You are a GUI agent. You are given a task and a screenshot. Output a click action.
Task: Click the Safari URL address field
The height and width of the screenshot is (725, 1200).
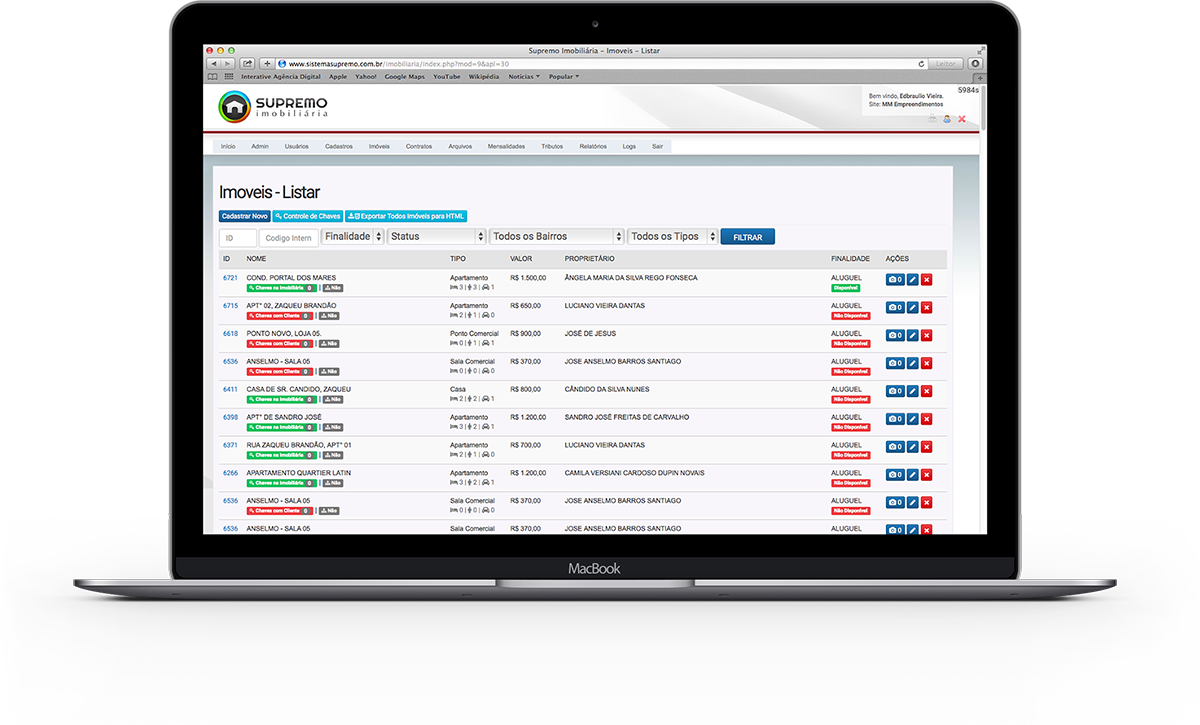[600, 63]
